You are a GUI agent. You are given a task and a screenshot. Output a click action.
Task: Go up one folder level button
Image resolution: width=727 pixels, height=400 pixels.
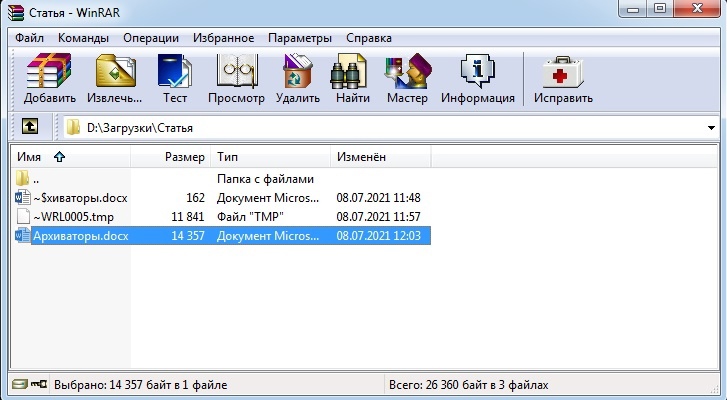pos(30,127)
